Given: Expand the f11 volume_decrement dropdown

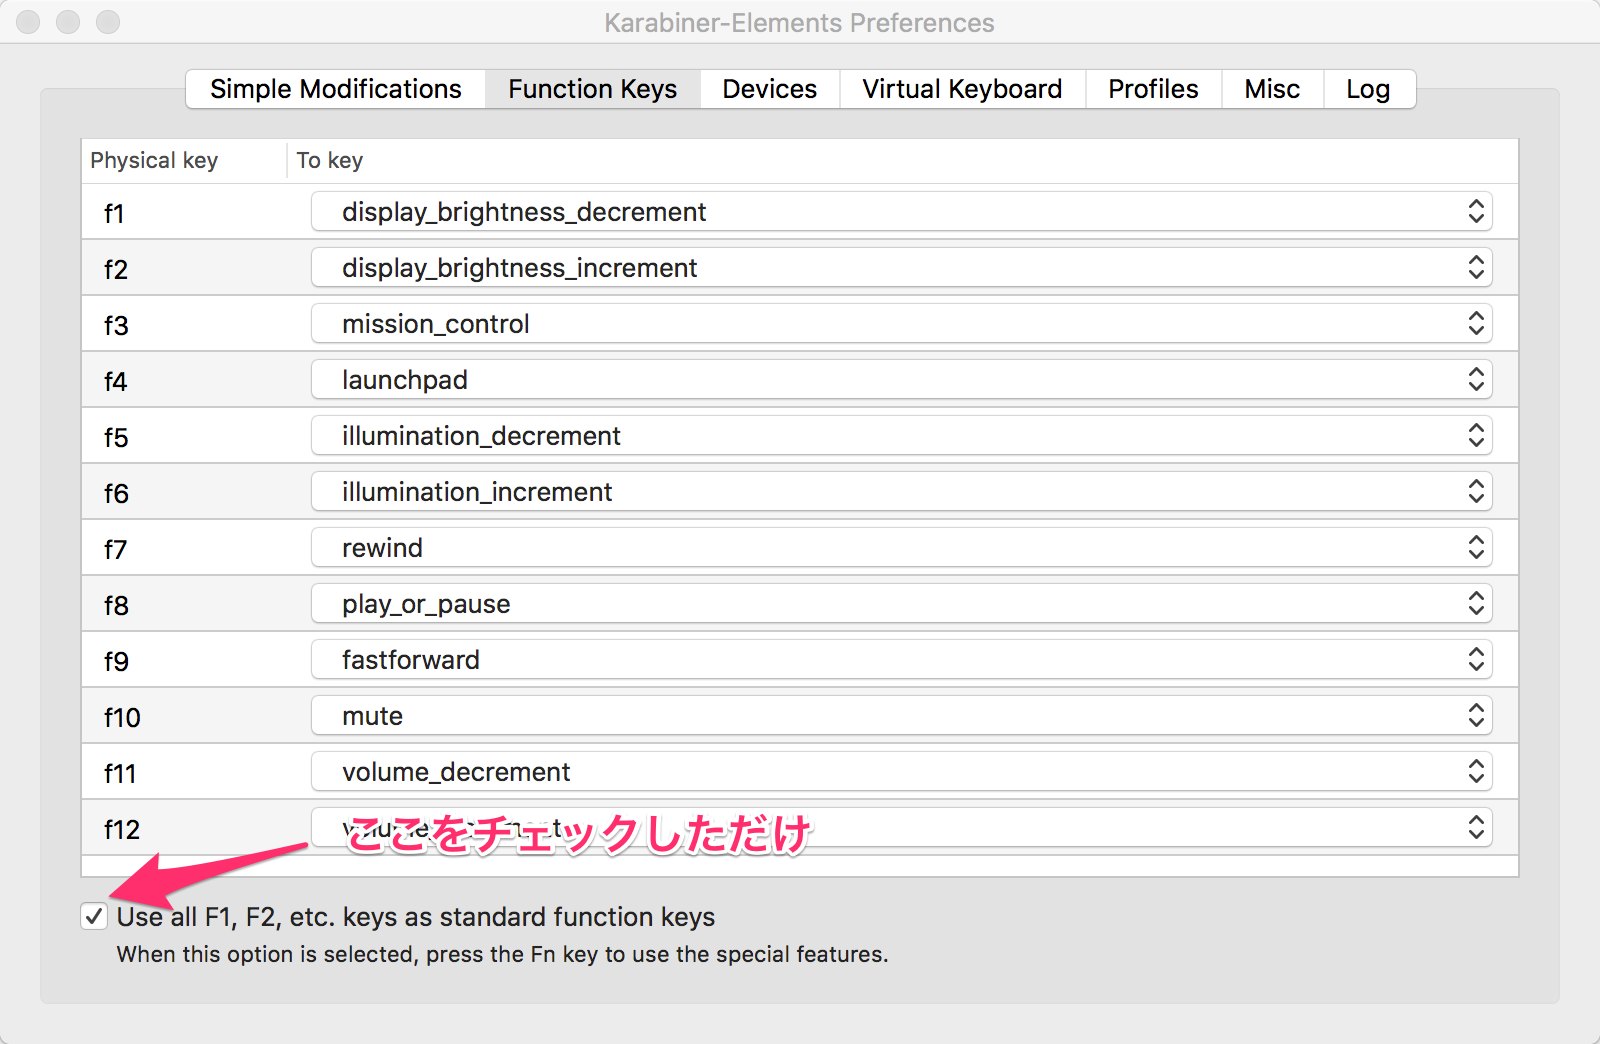Looking at the screenshot, I should 902,772.
